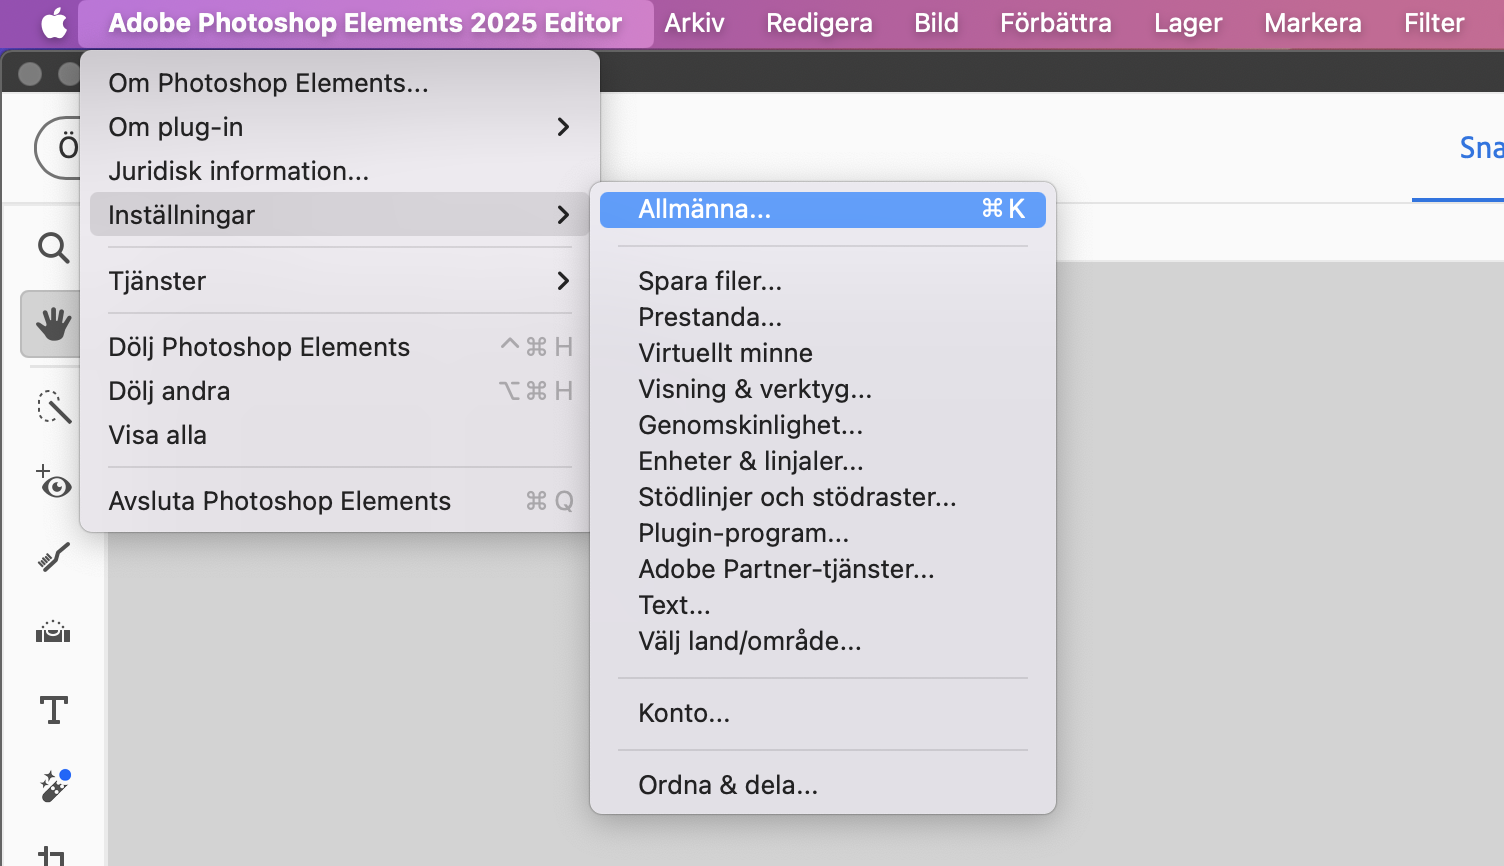Screen dimensions: 1504x866
Task: Expand the Om plug-in submenu
Action: tap(339, 127)
